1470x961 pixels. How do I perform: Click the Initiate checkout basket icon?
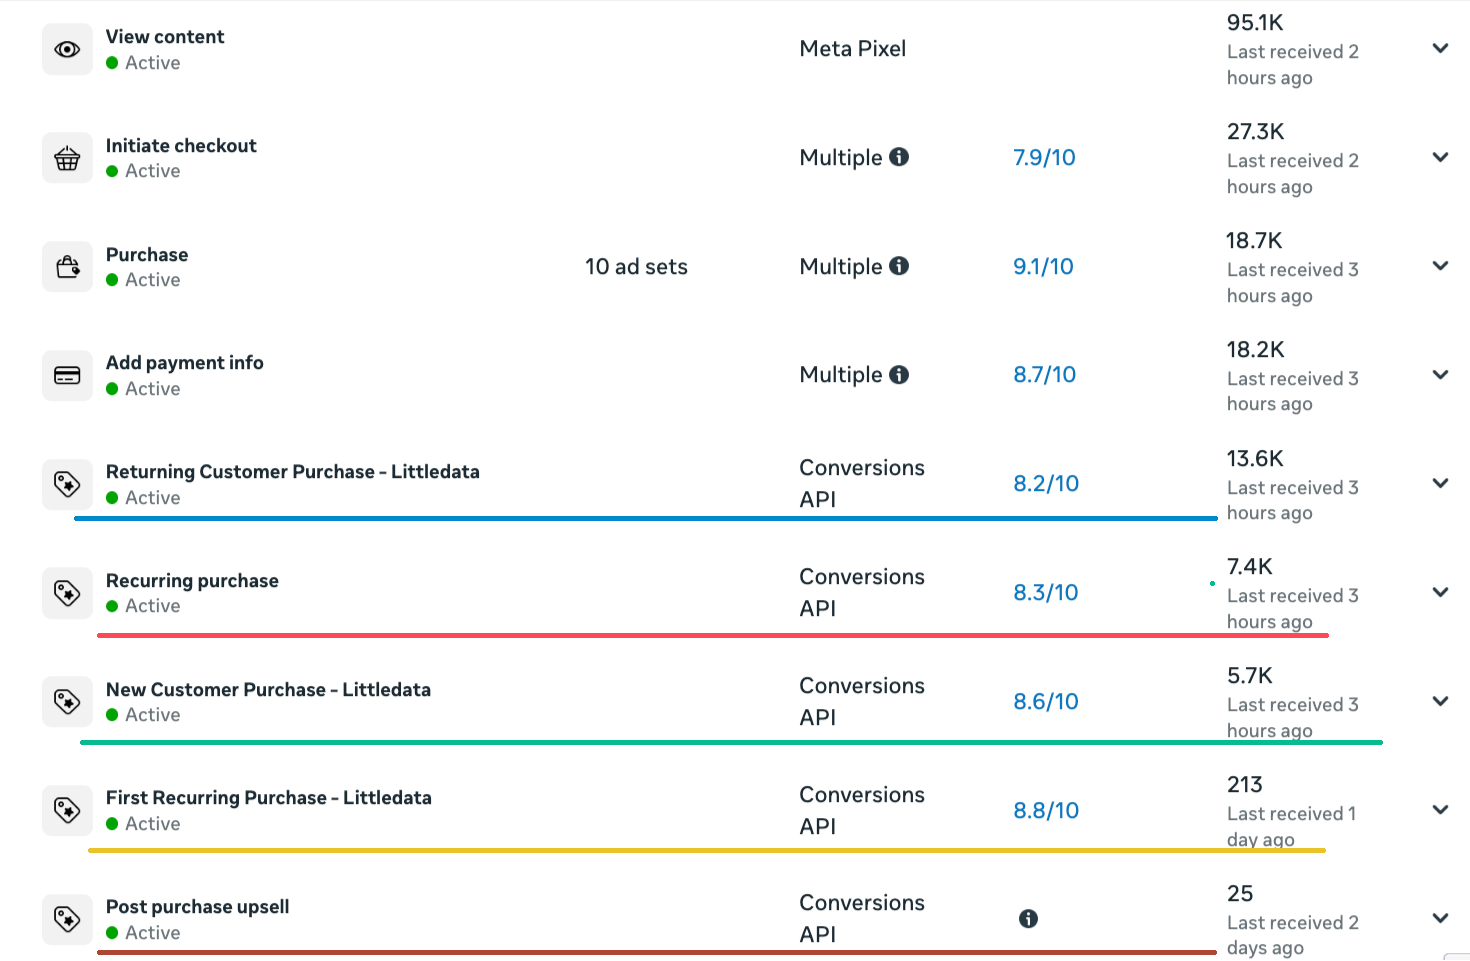point(67,158)
